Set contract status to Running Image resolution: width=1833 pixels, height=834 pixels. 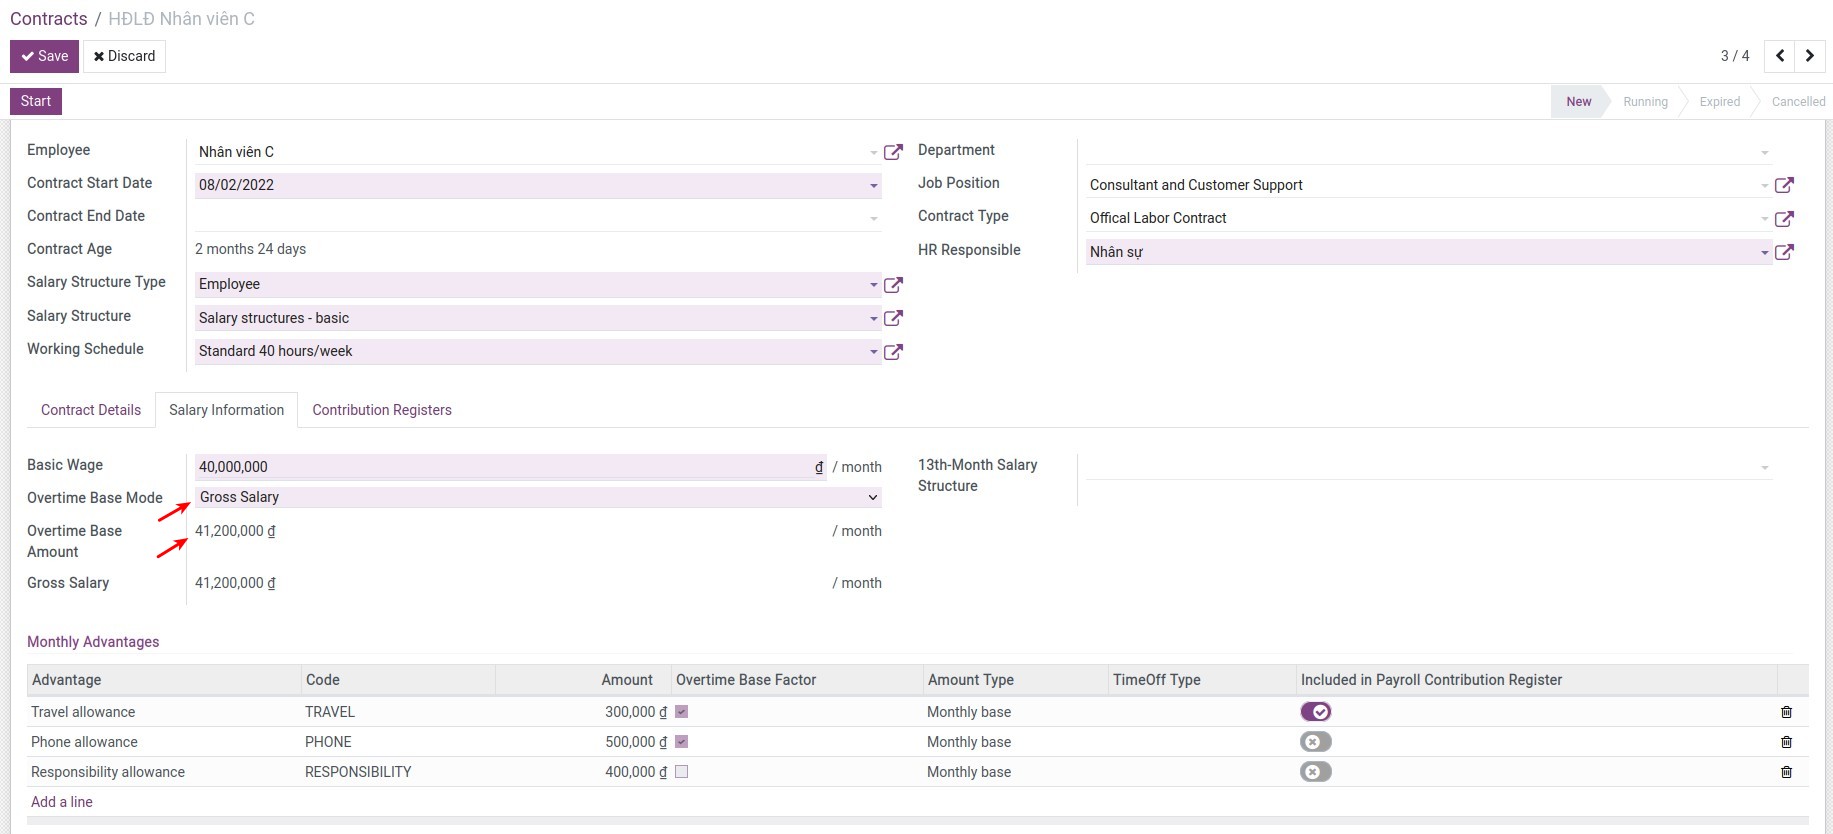[x=1644, y=102]
